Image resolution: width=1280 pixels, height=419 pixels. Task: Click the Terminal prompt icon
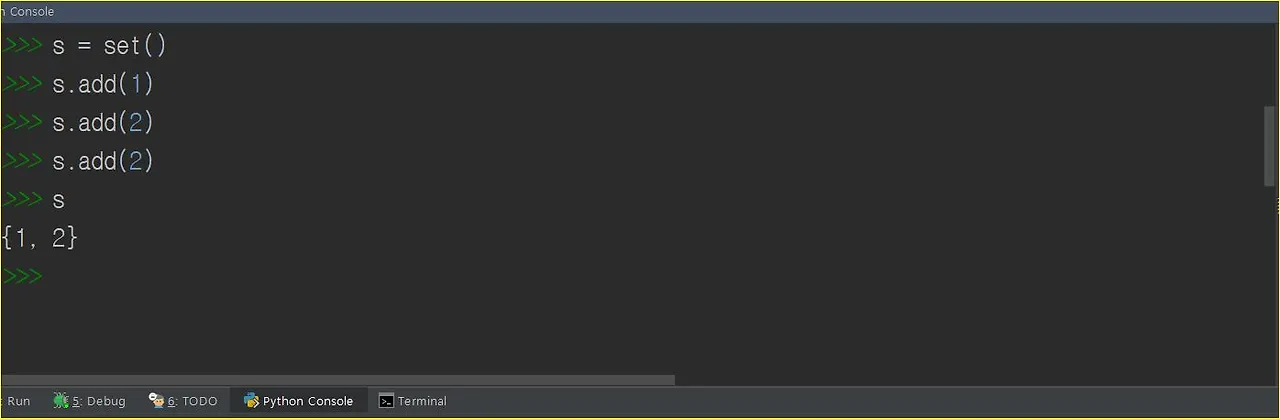(x=386, y=401)
